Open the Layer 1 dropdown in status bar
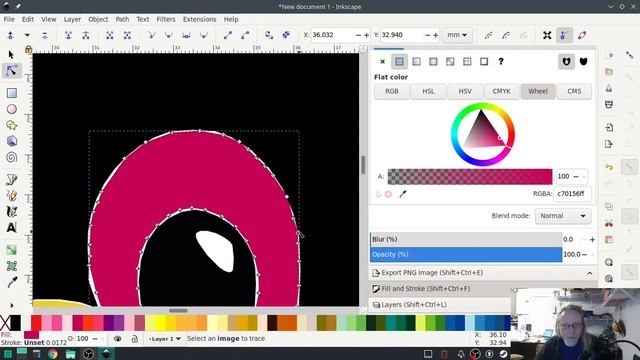Image resolution: width=640 pixels, height=360 pixels. [x=164, y=339]
